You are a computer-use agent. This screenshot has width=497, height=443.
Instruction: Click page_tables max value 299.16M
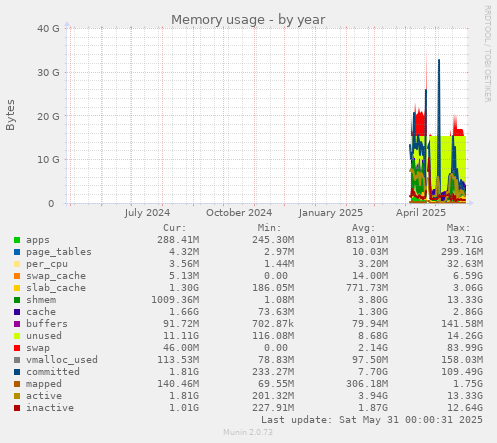462,252
